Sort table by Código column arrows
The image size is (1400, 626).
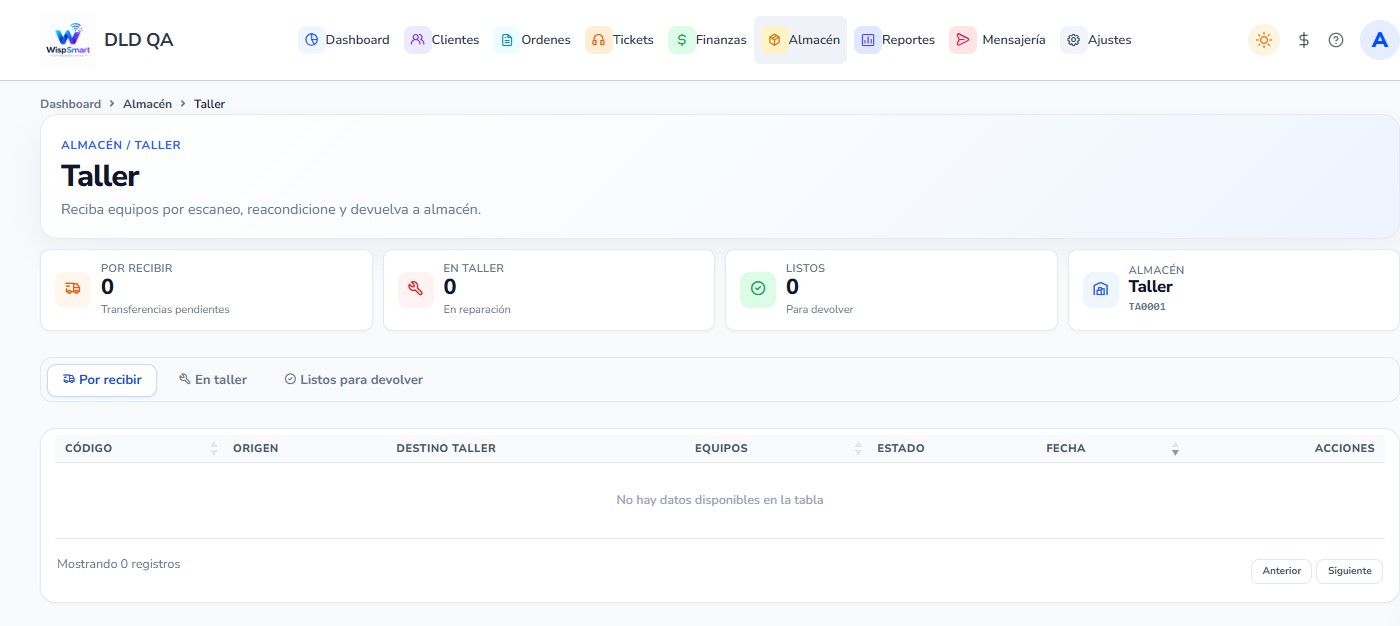[214, 449]
